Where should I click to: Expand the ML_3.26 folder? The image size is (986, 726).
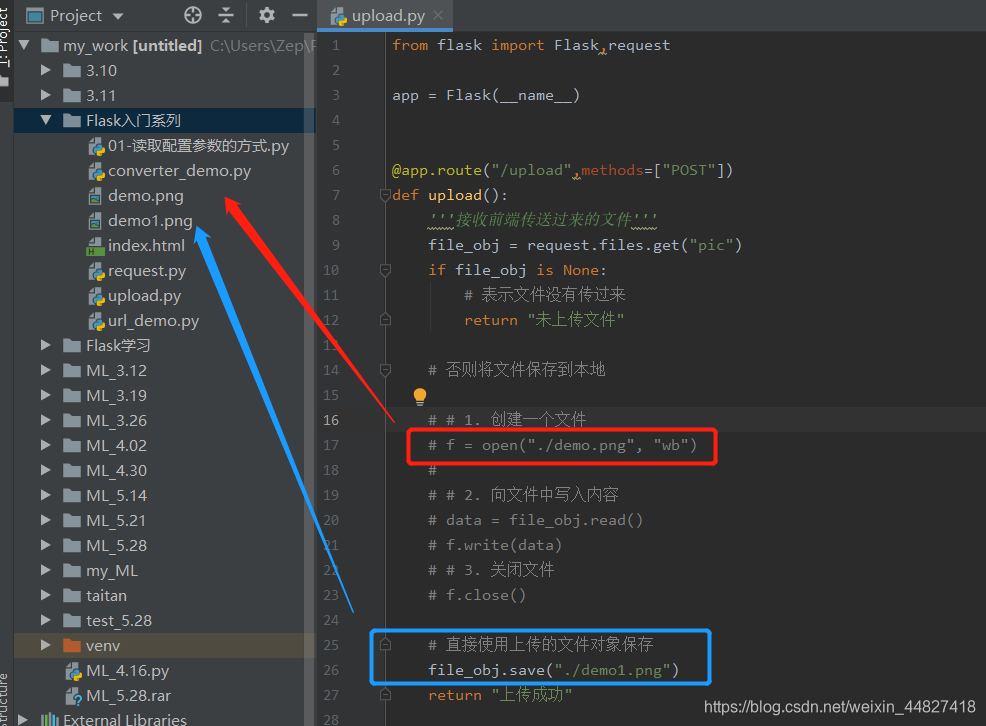coord(45,420)
